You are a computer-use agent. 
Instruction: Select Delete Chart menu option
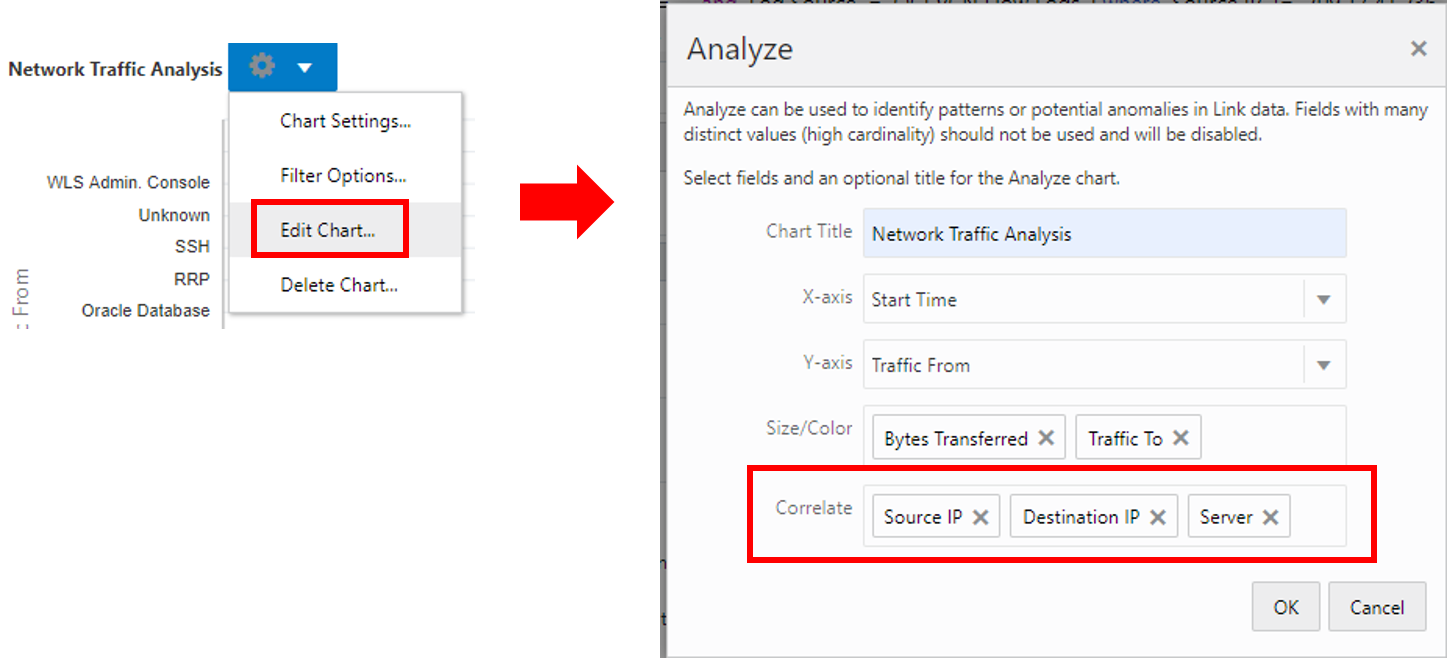(x=339, y=285)
